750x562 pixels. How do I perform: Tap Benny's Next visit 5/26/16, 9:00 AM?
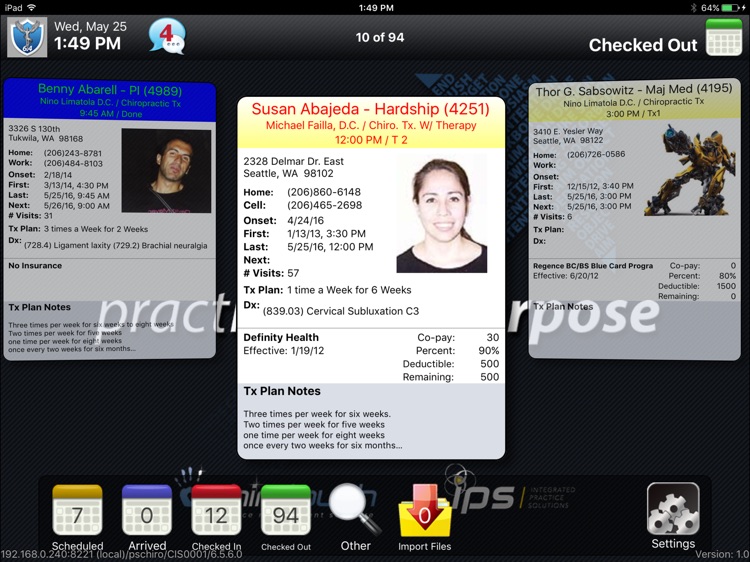point(77,206)
